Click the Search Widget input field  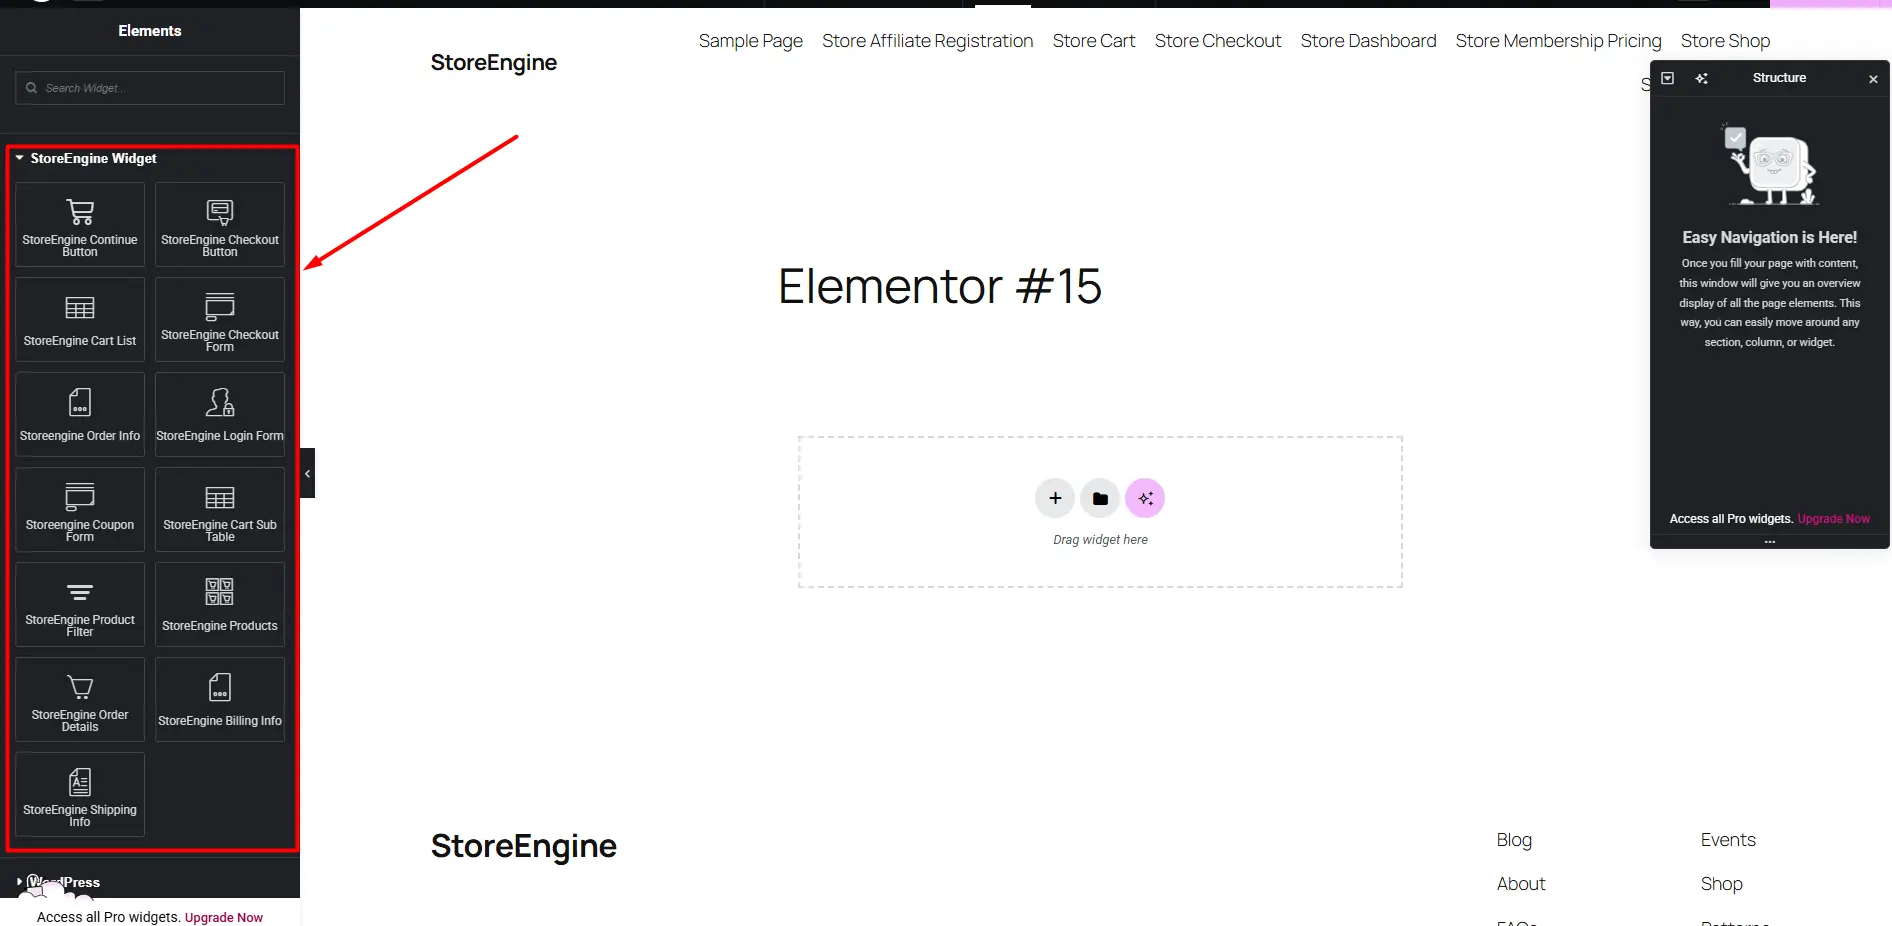(149, 88)
